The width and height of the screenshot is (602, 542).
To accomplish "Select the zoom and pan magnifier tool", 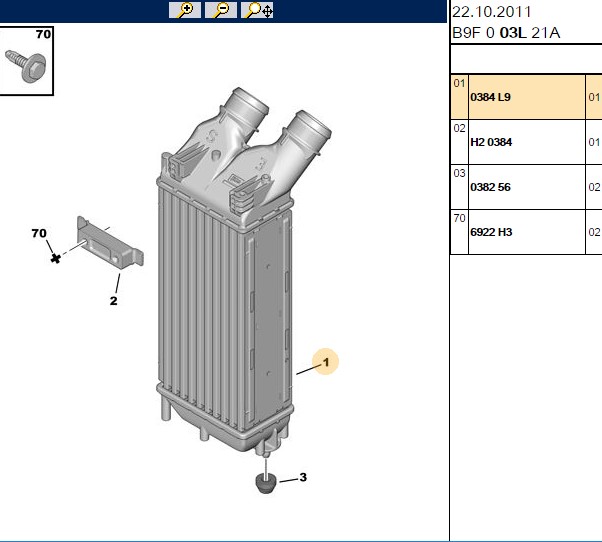I will coord(257,10).
